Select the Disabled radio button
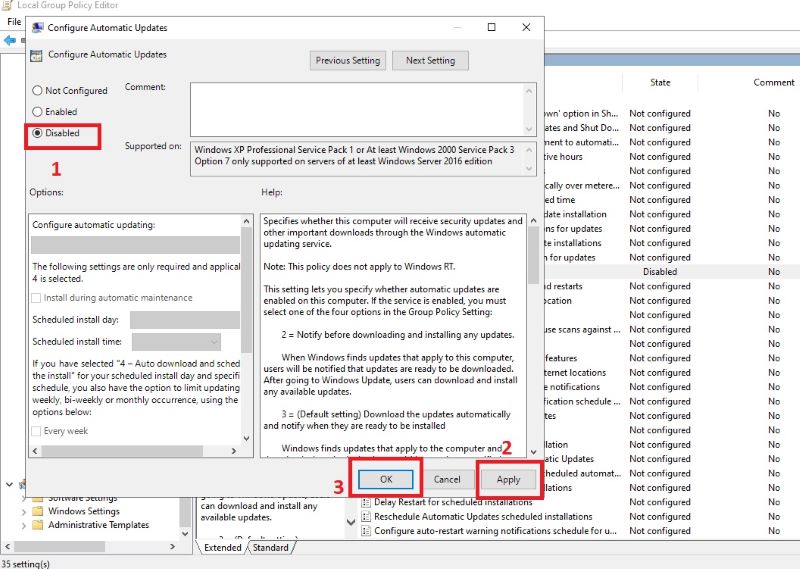Viewport: 800px width, 569px height. [x=37, y=133]
